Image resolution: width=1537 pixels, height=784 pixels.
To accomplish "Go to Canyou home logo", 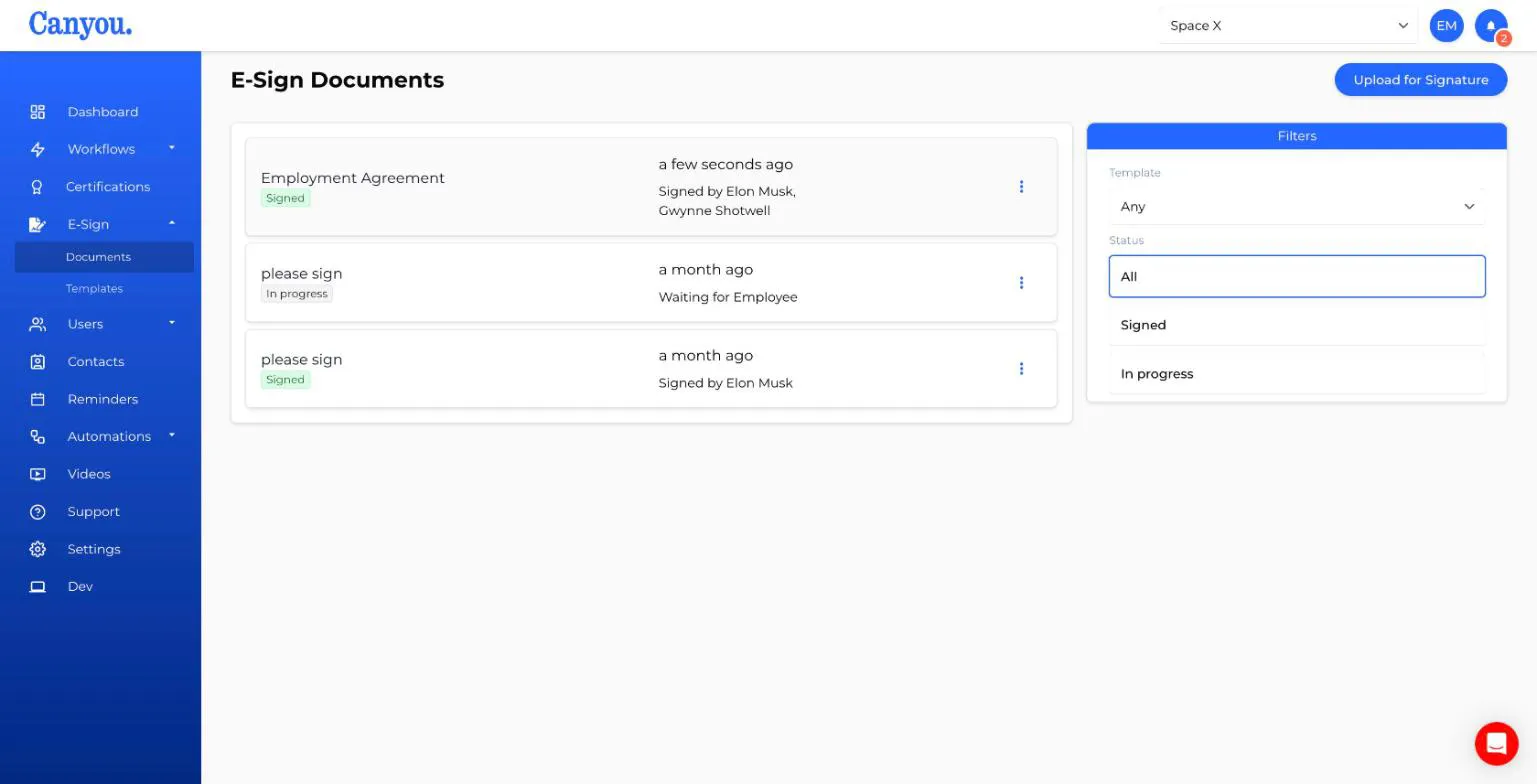I will pos(80,24).
